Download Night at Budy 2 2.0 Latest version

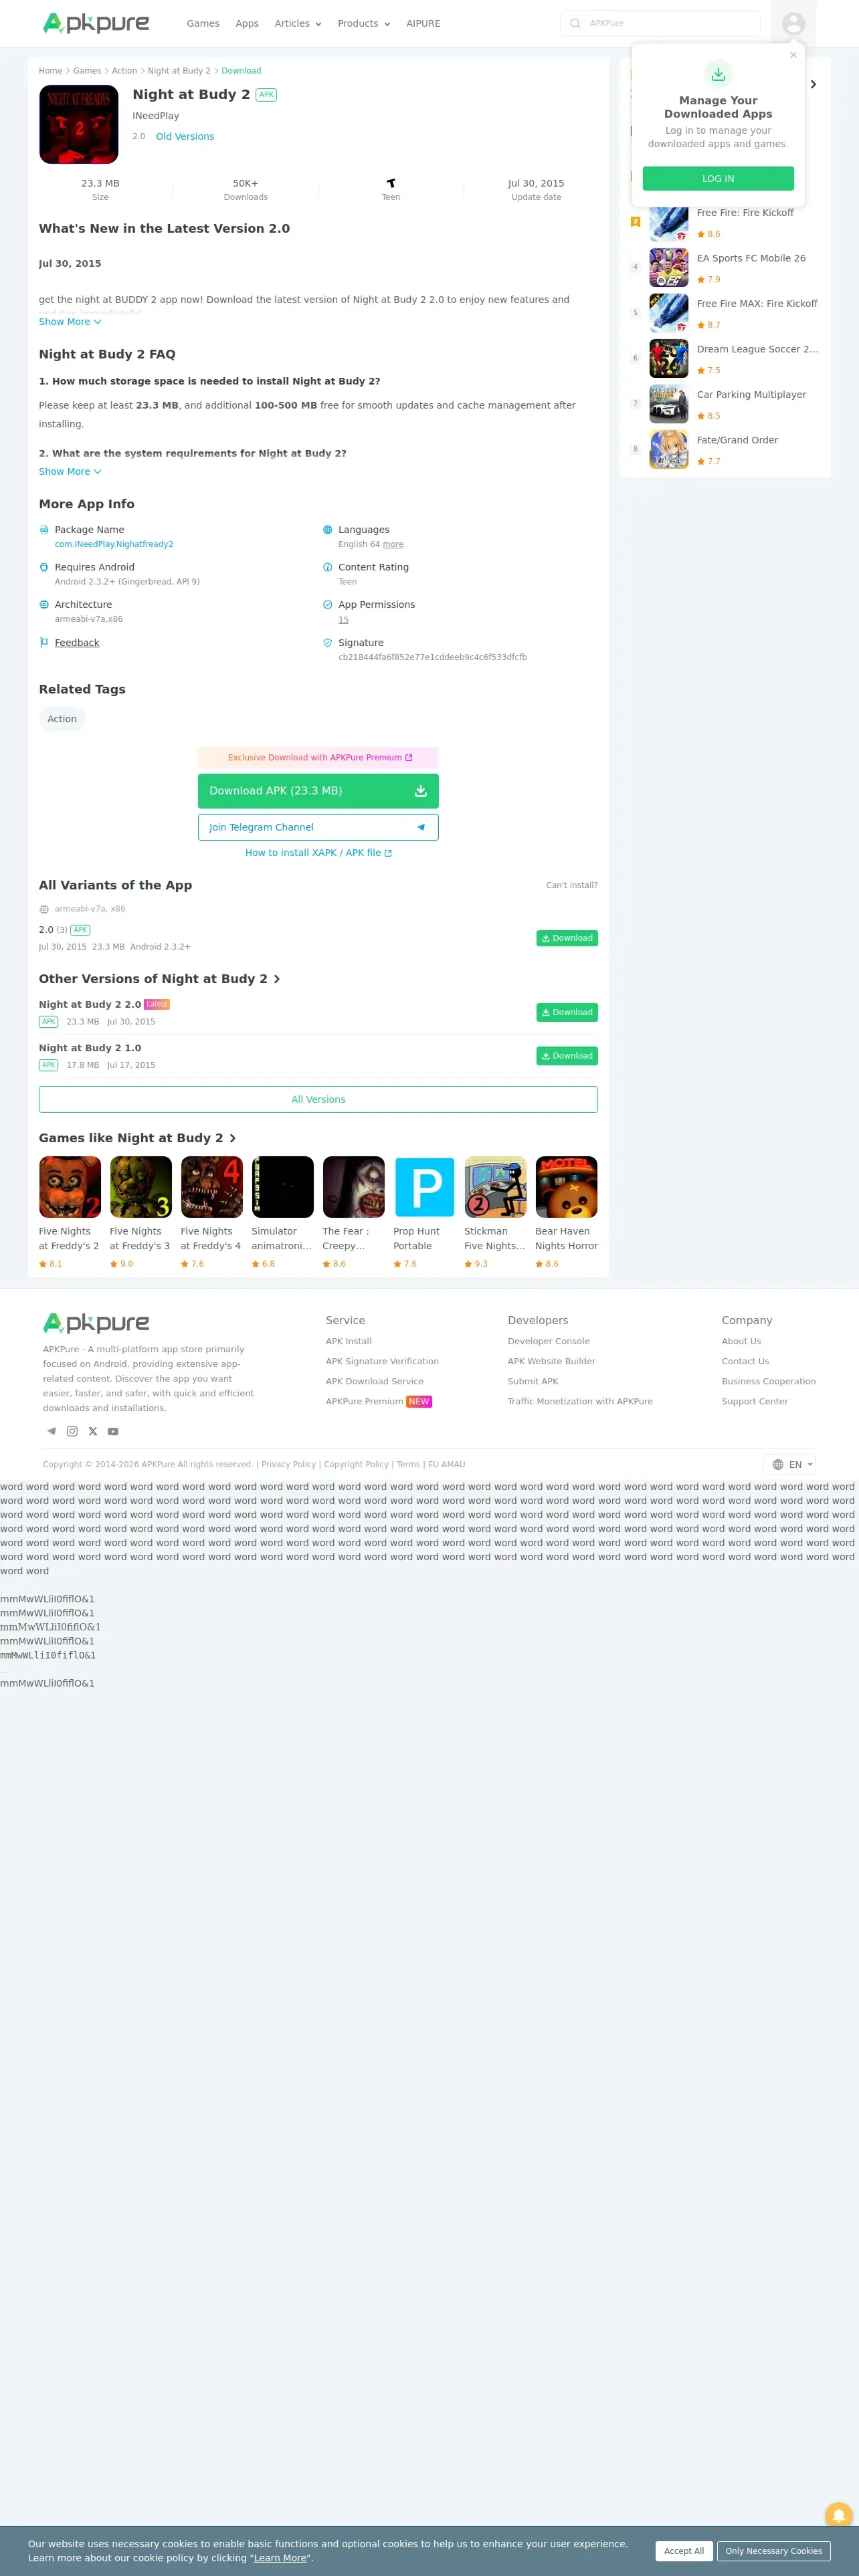click(567, 1012)
